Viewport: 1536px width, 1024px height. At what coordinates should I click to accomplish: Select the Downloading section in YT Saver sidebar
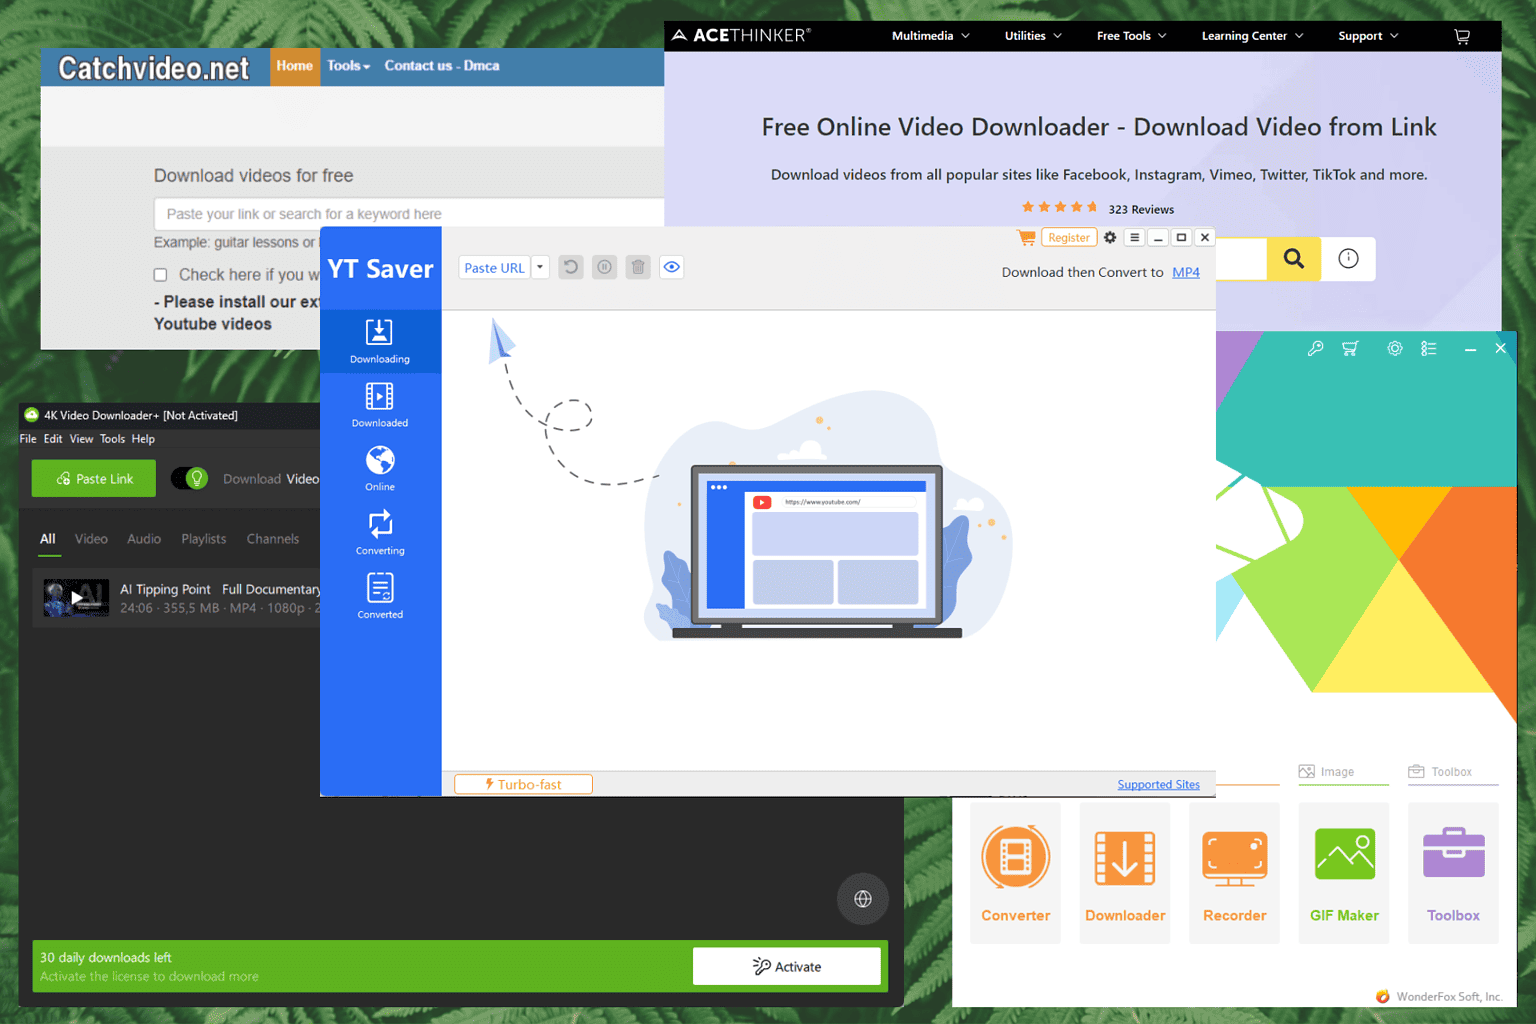point(380,340)
